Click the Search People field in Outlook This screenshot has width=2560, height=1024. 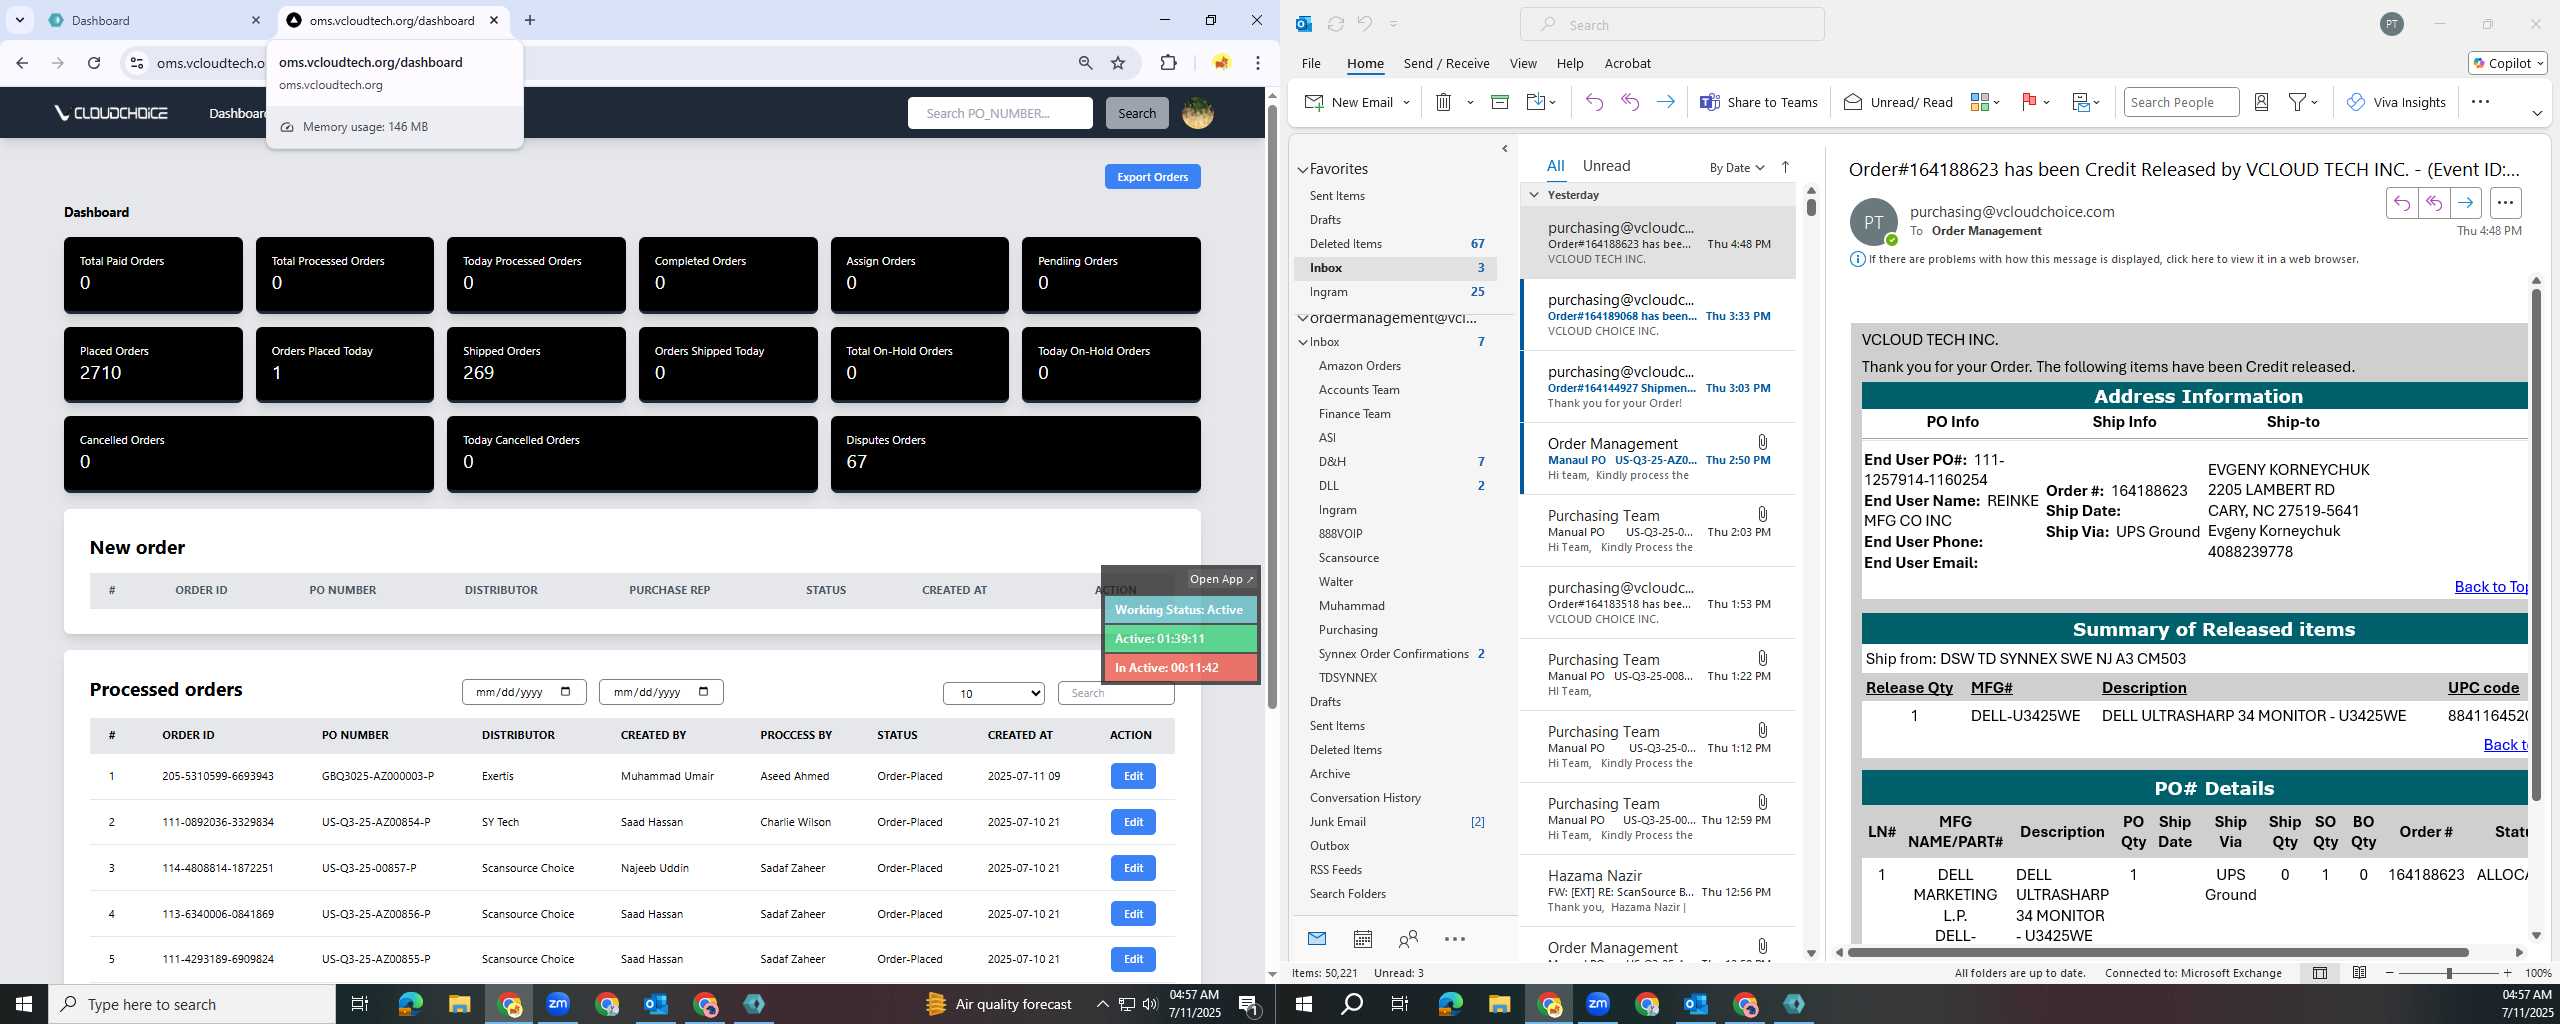[2181, 102]
